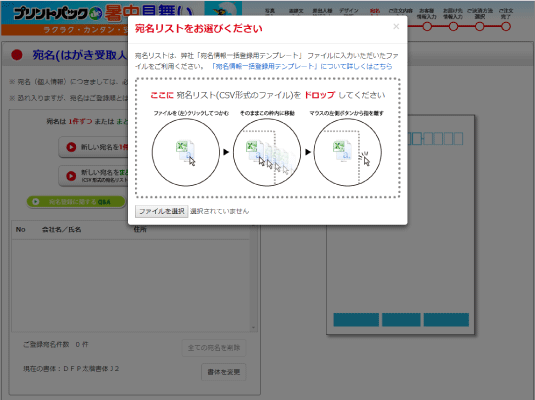Select the payment method step circle
Screen dimensions: 535x400
(x=479, y=26)
